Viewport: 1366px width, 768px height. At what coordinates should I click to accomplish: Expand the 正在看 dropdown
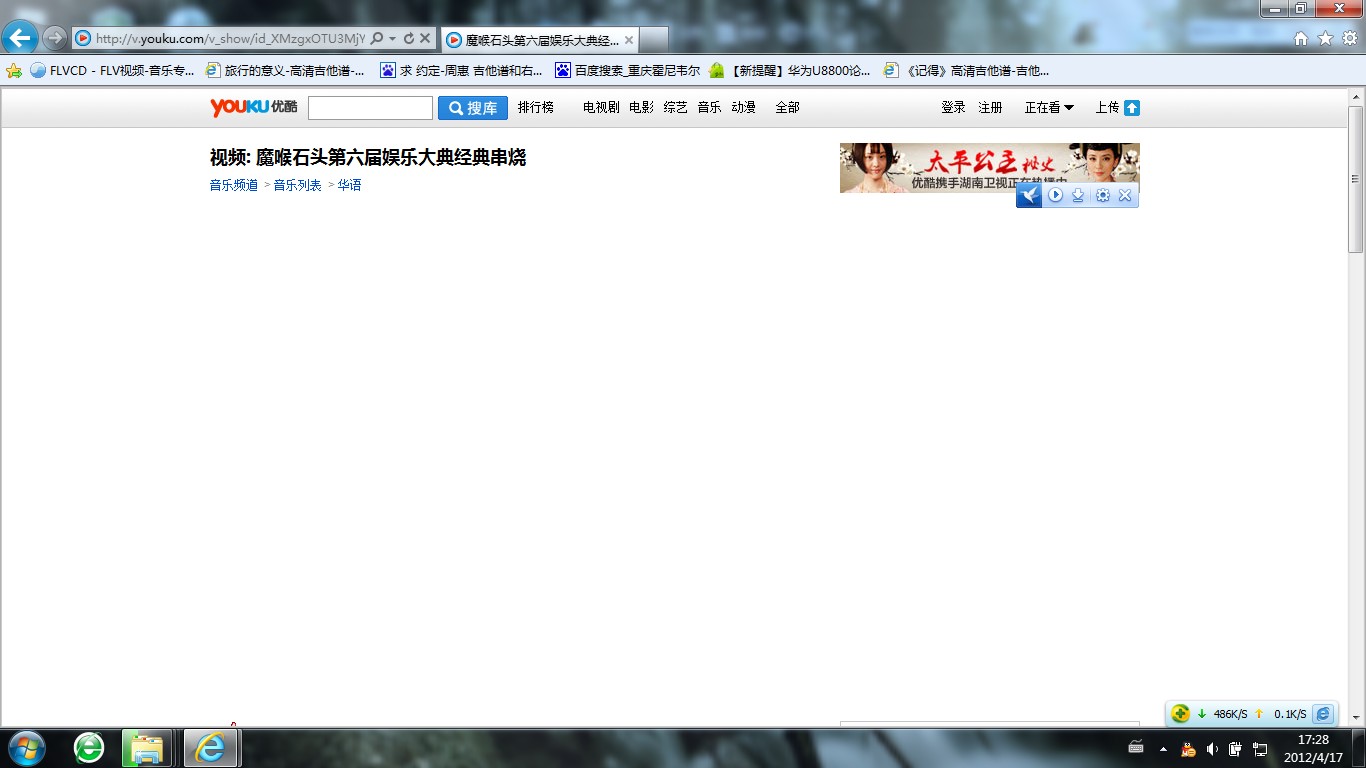click(x=1049, y=107)
